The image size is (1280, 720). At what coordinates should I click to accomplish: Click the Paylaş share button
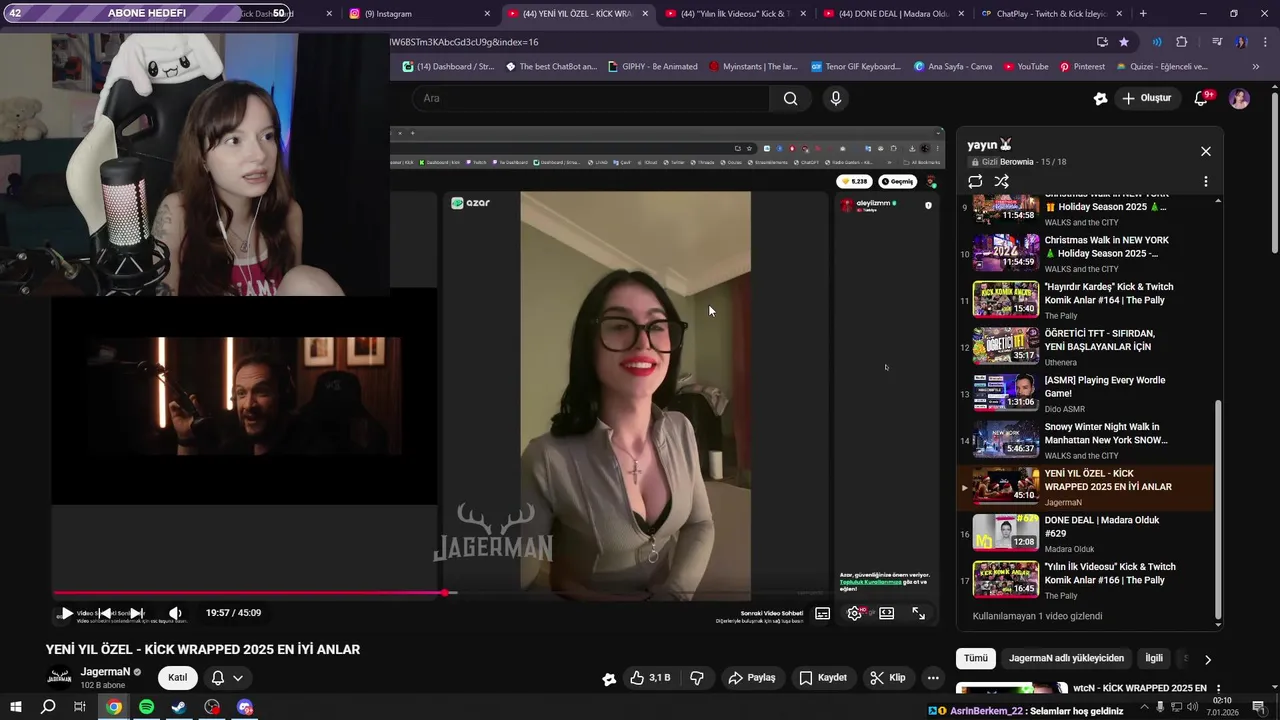coord(752,678)
